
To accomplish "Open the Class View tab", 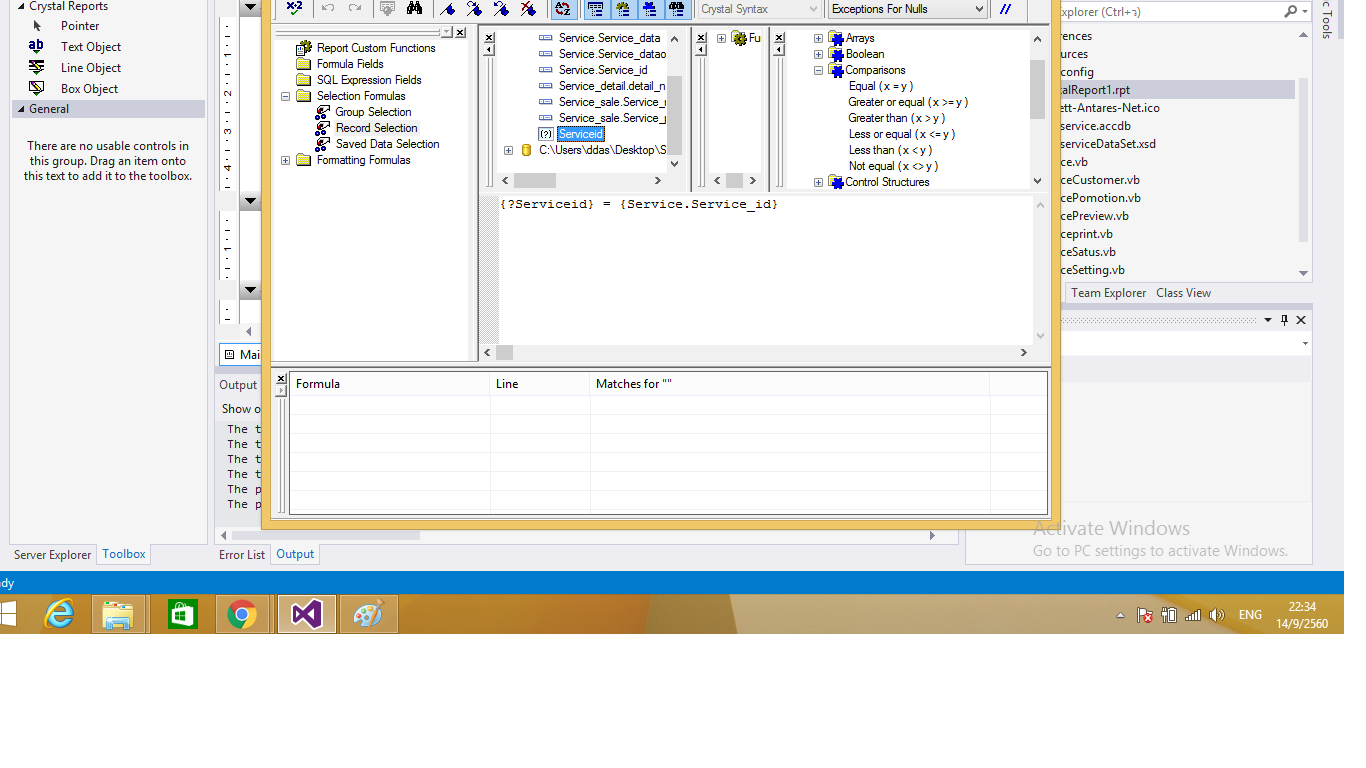I will click(x=1183, y=293).
